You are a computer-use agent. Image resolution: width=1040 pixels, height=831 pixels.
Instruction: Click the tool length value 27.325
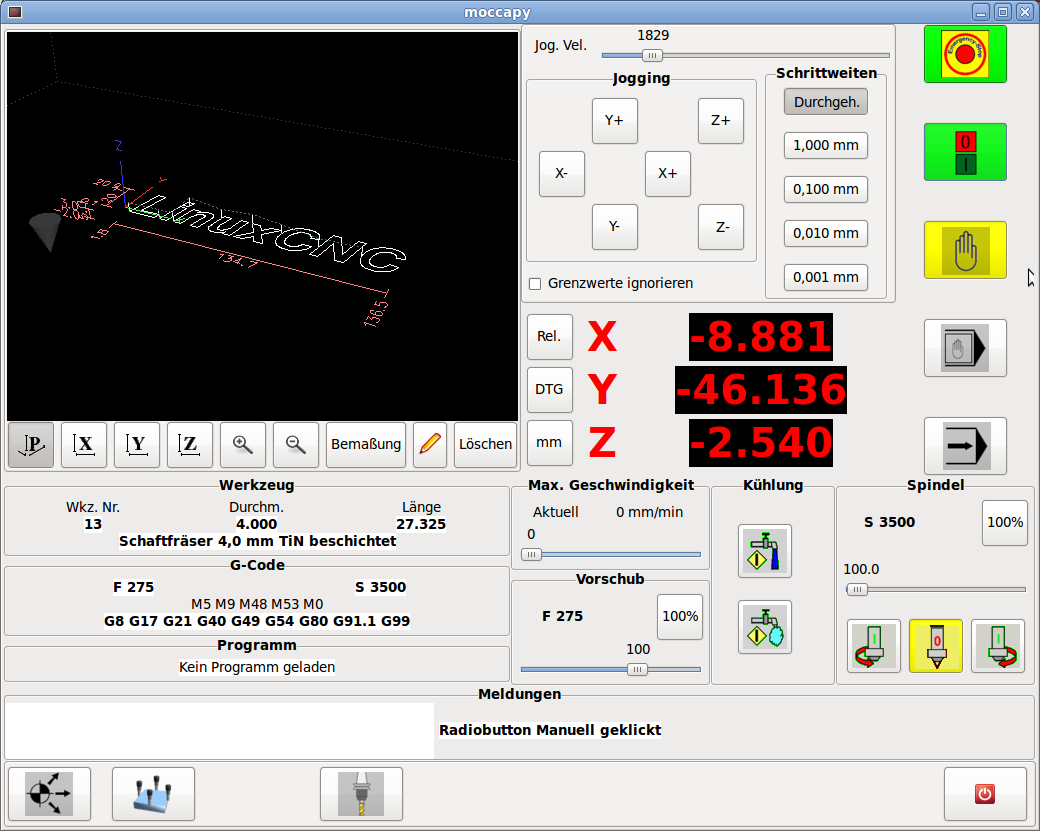(421, 525)
